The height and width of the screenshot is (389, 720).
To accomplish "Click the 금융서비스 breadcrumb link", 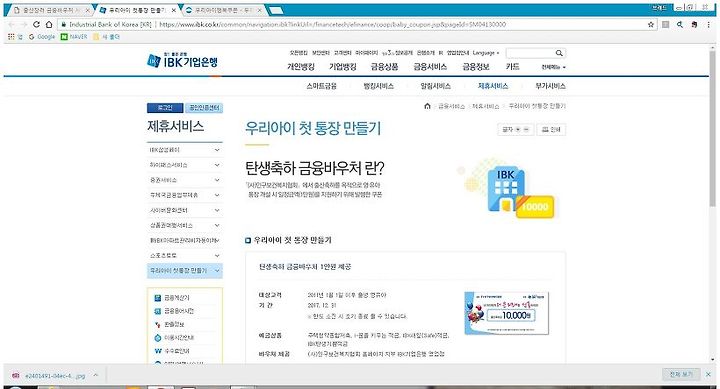I will pos(451,106).
